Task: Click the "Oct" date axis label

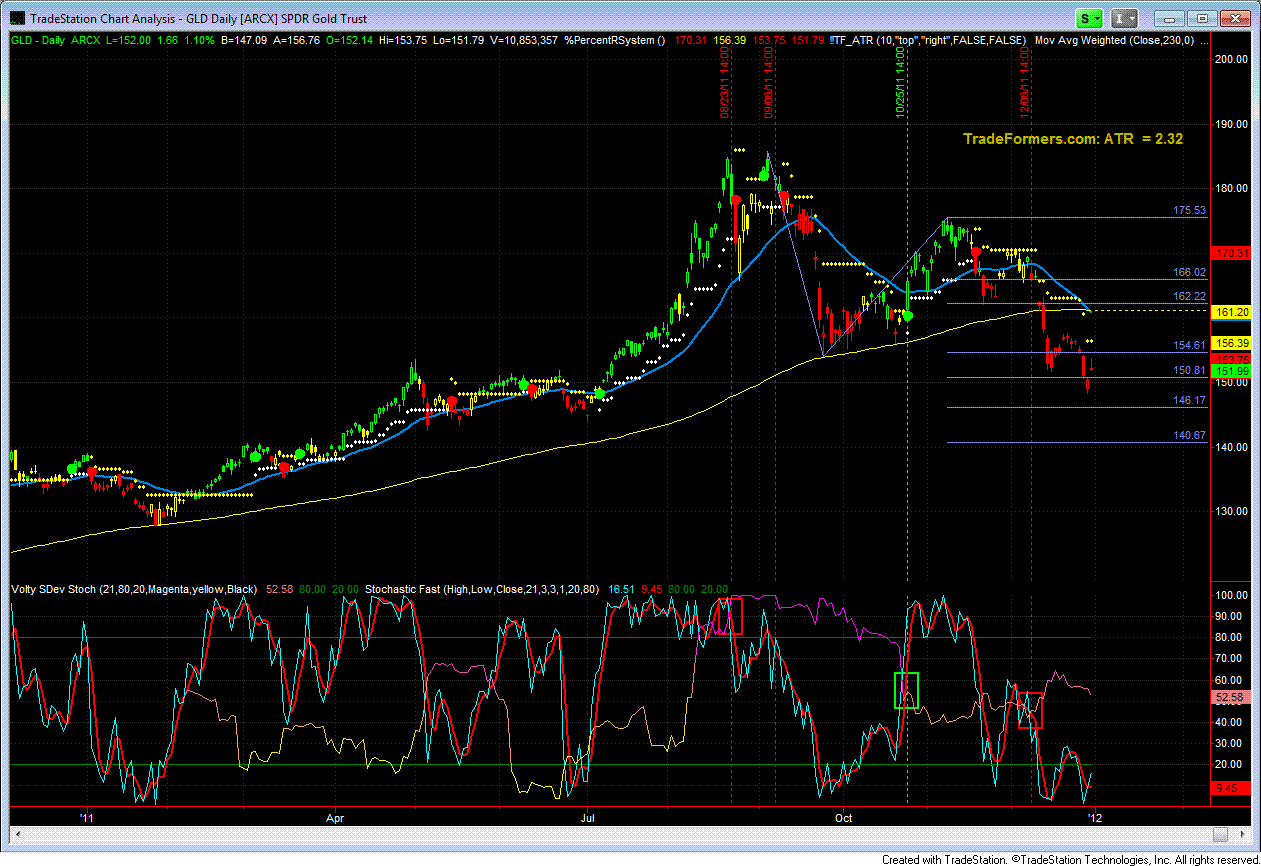Action: coord(844,816)
